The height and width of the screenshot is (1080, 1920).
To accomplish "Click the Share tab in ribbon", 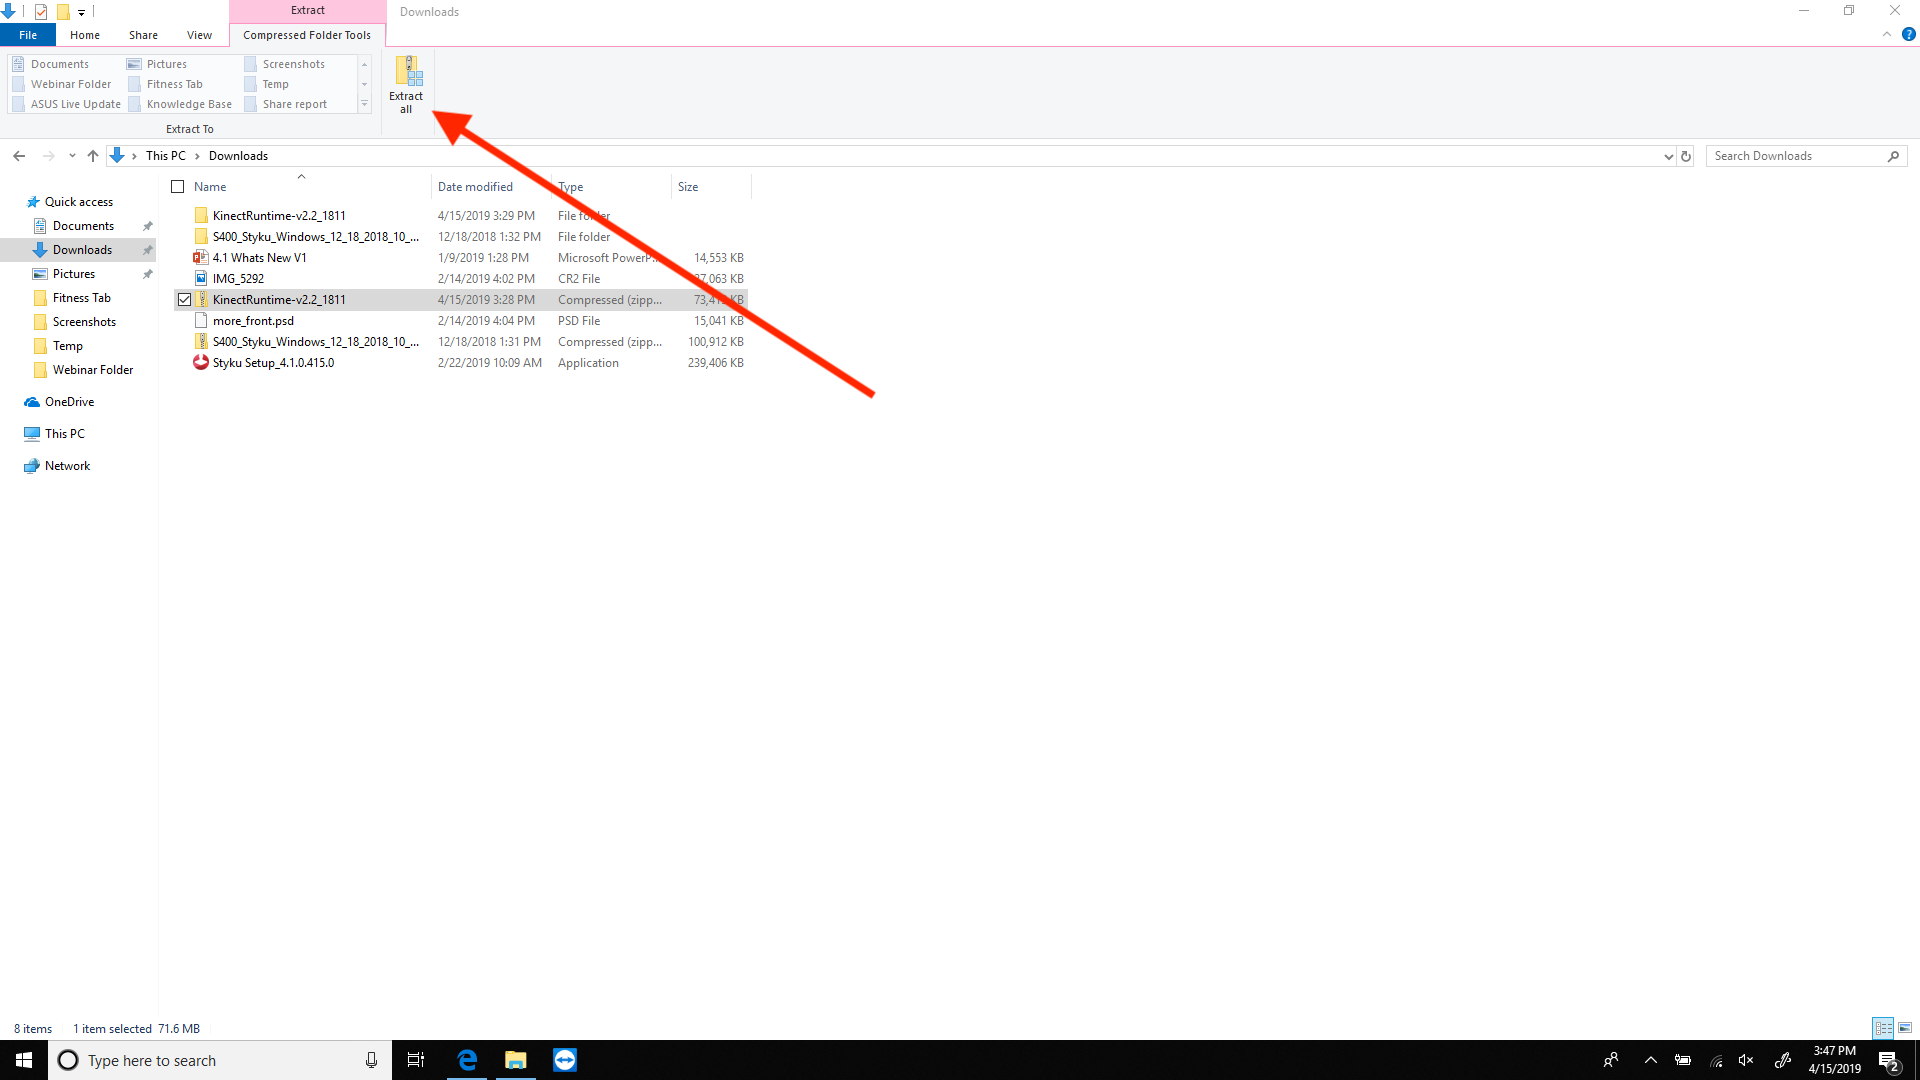I will (x=144, y=34).
